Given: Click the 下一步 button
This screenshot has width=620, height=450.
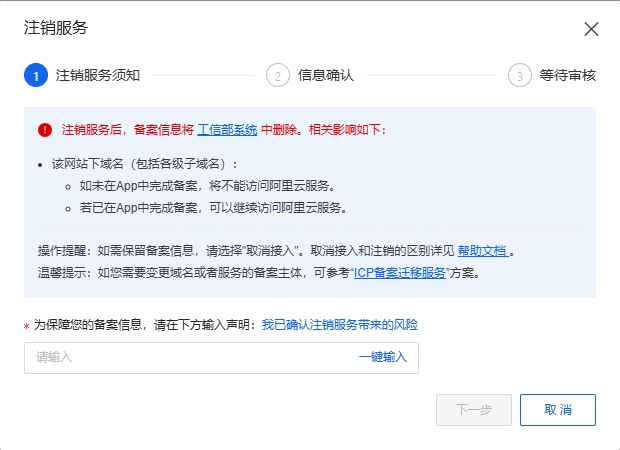Looking at the screenshot, I should (x=474, y=410).
